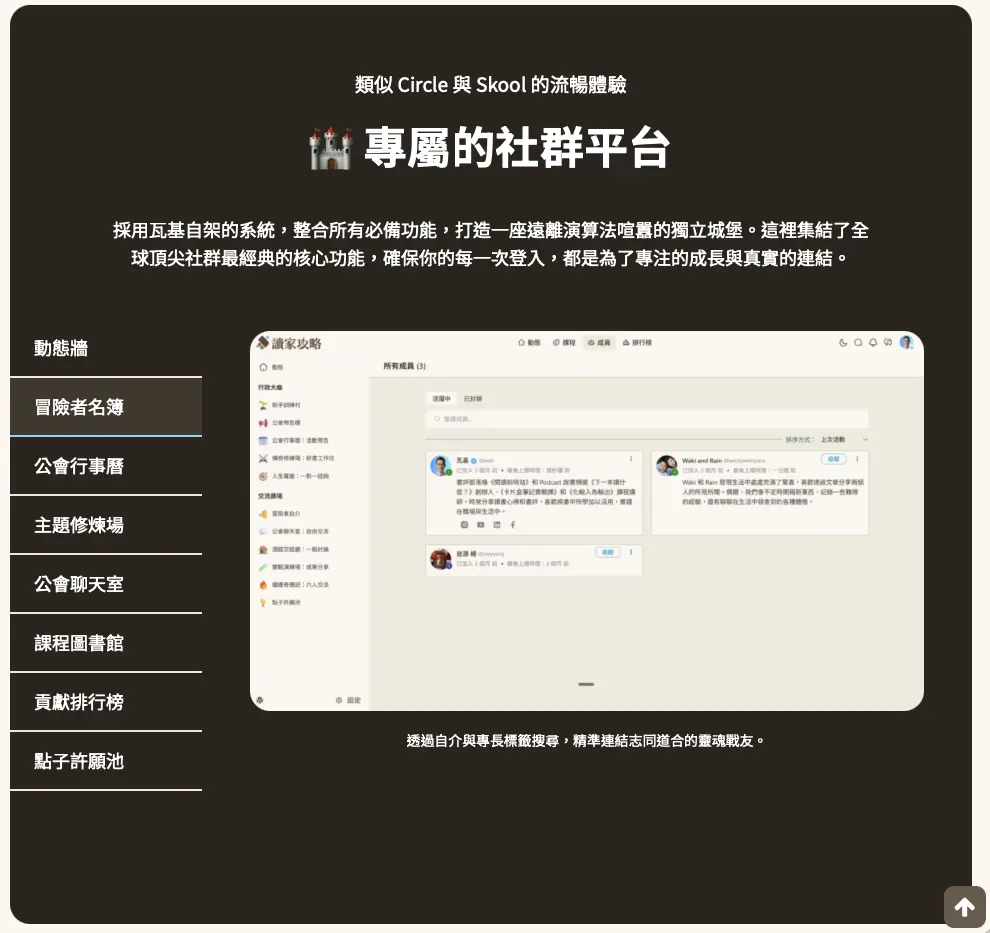Click the dark mode moon icon
This screenshot has height=933, width=990.
point(843,342)
